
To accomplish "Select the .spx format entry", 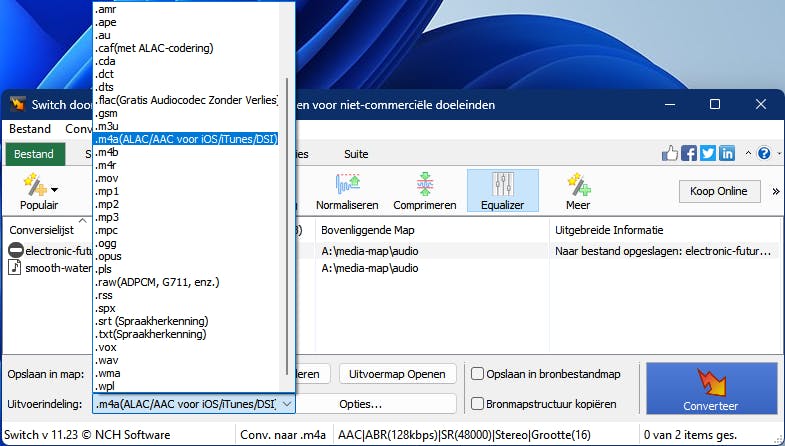I will (186, 308).
